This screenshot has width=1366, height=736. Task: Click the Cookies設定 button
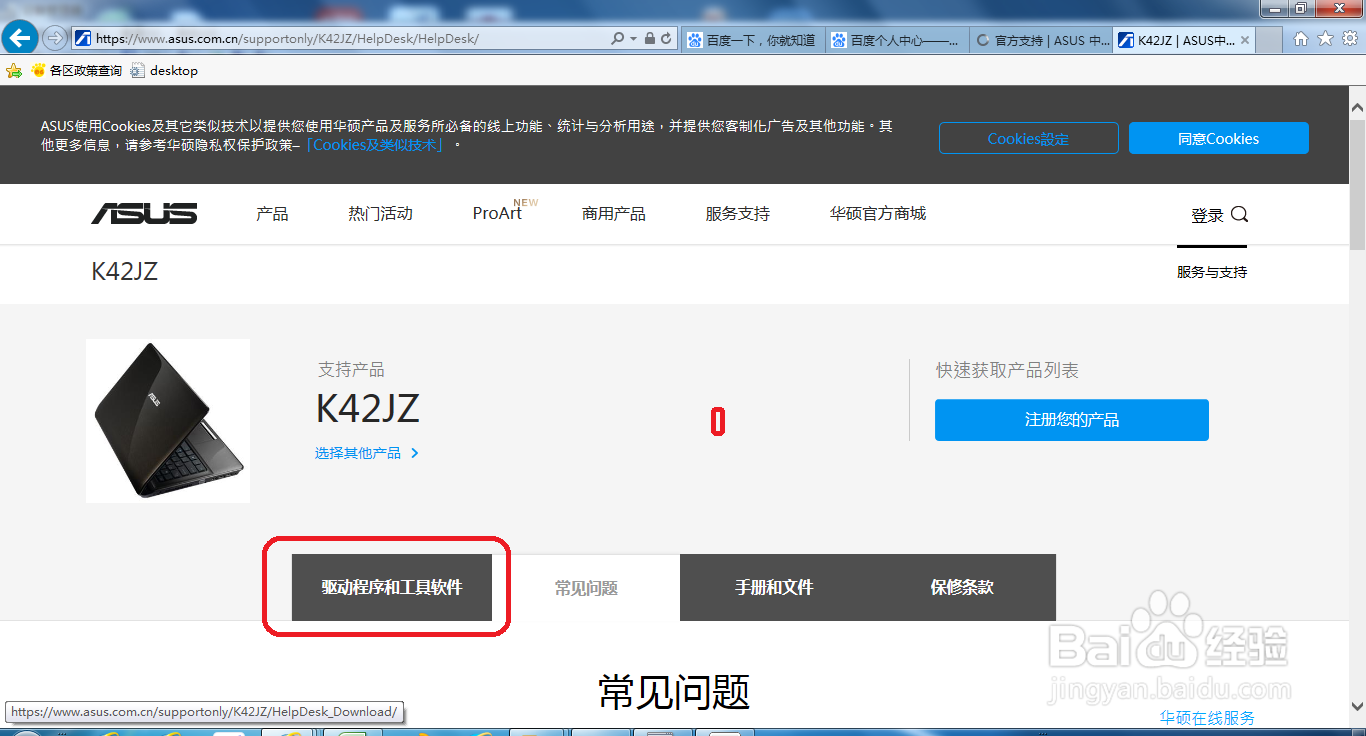coord(1028,138)
